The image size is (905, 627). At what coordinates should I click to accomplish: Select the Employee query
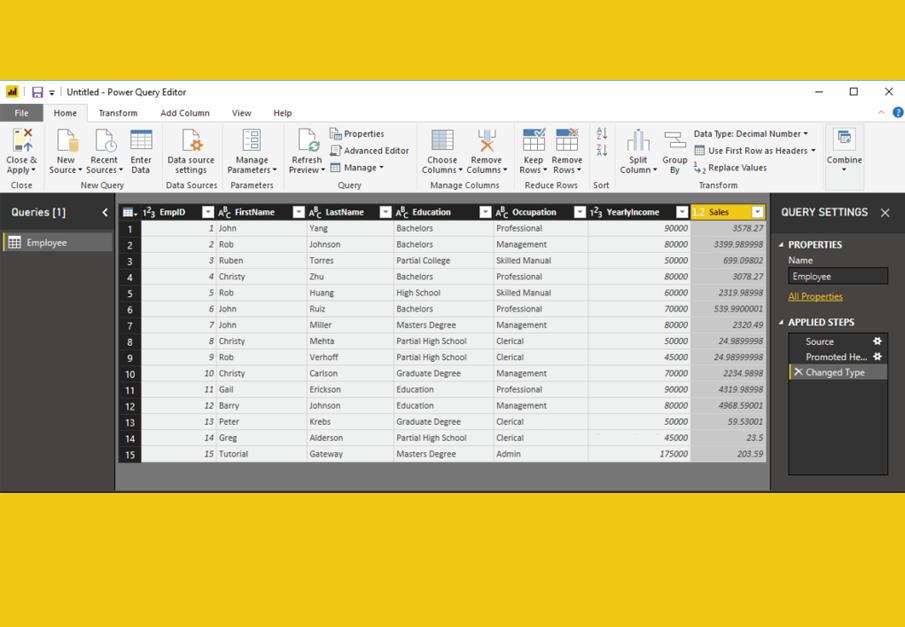(x=57, y=242)
